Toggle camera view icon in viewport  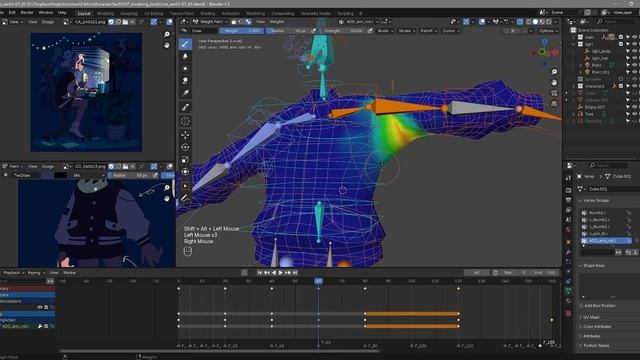click(554, 93)
